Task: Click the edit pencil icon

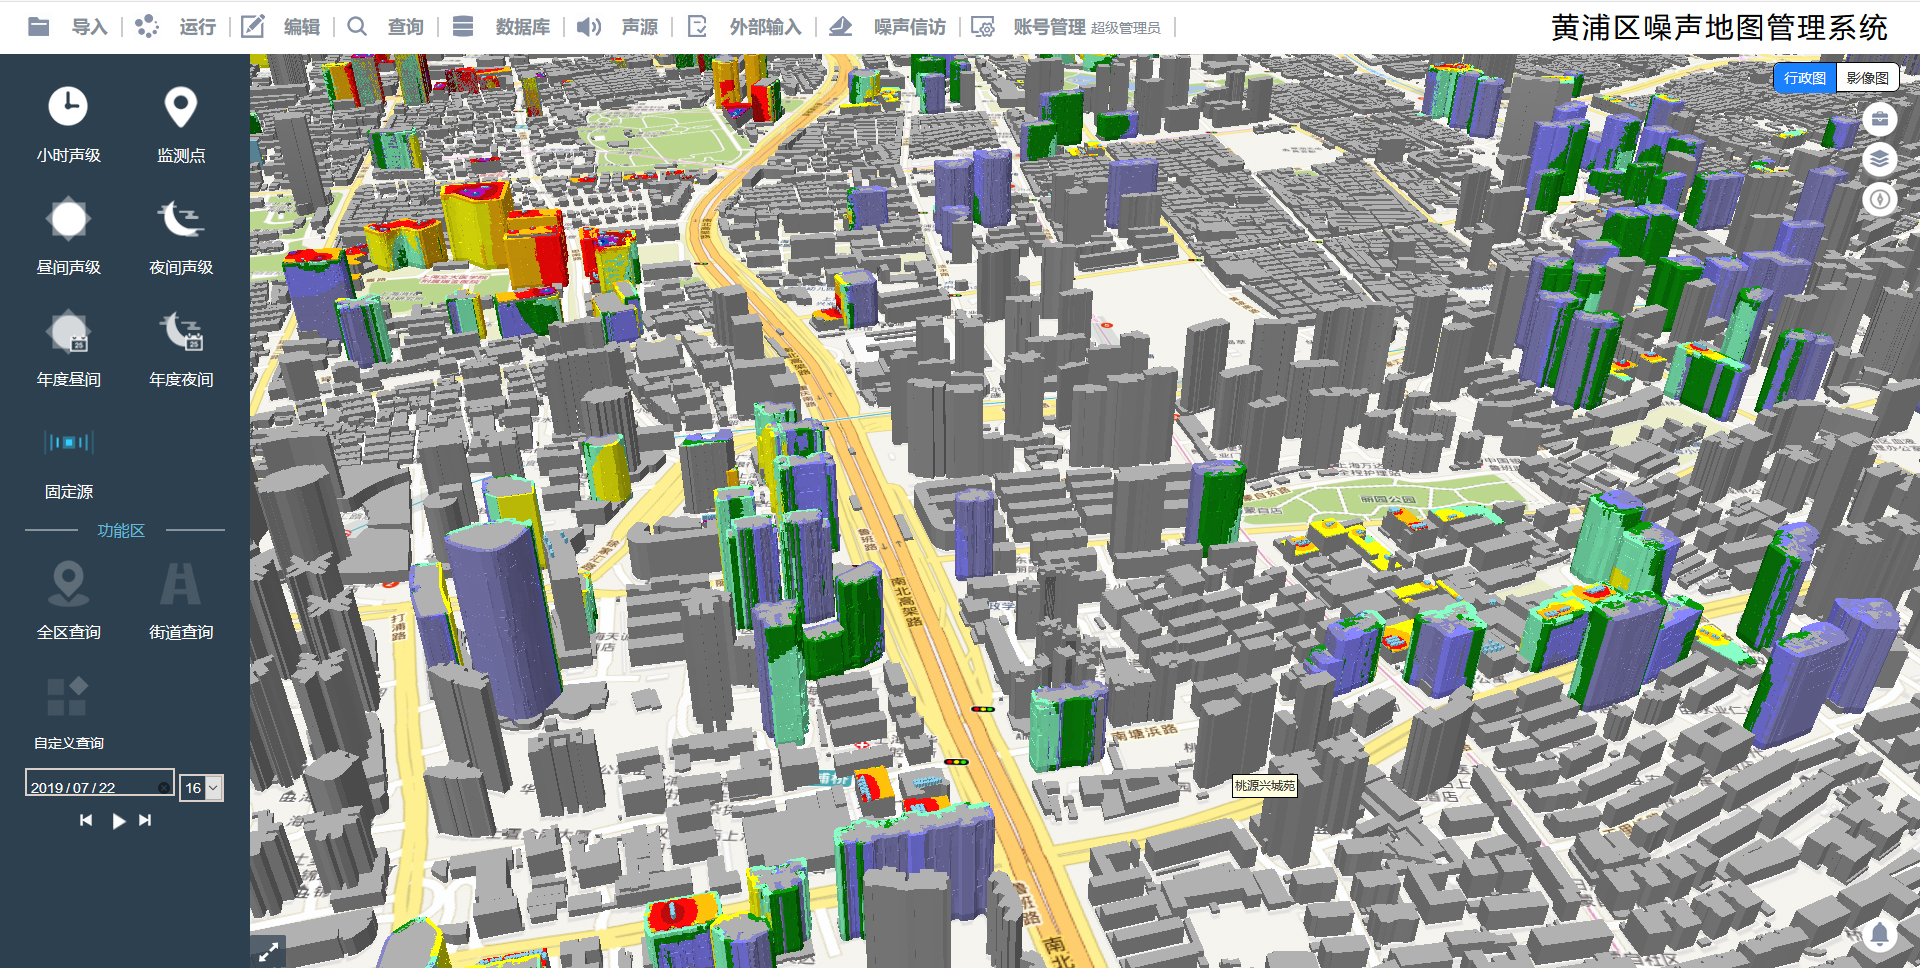Action: click(253, 27)
